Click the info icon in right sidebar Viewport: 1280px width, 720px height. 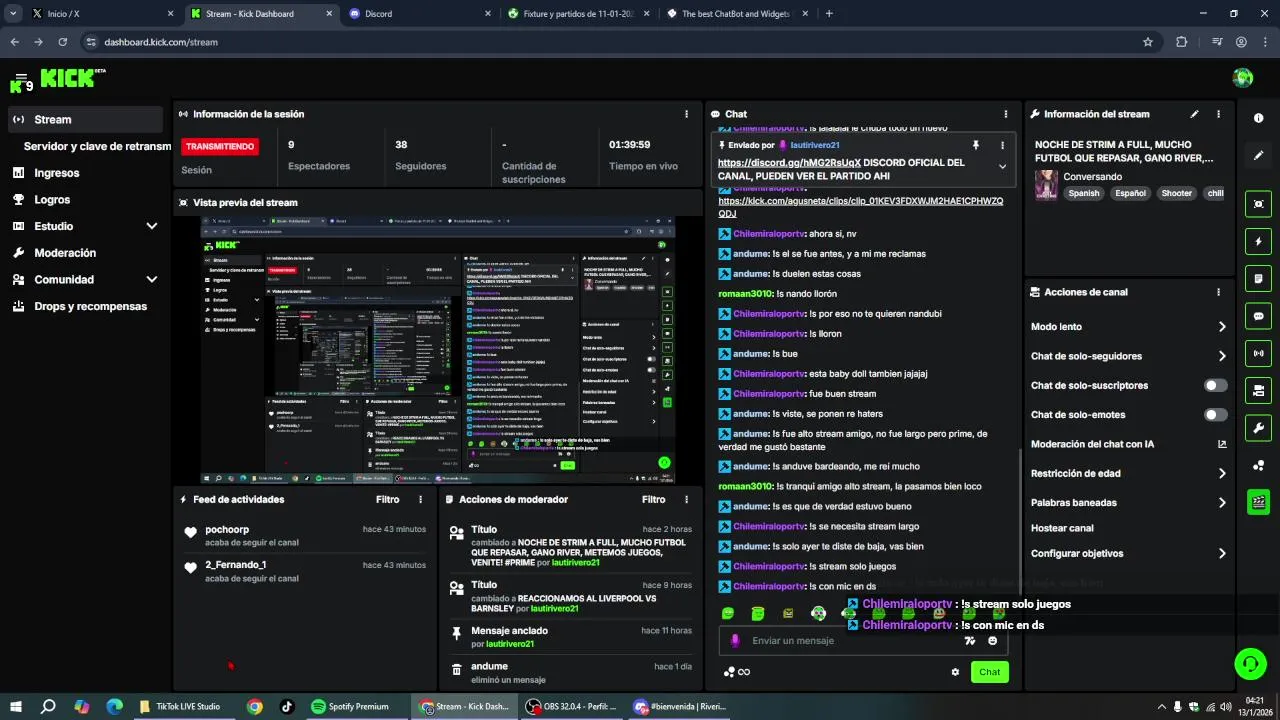click(1258, 118)
